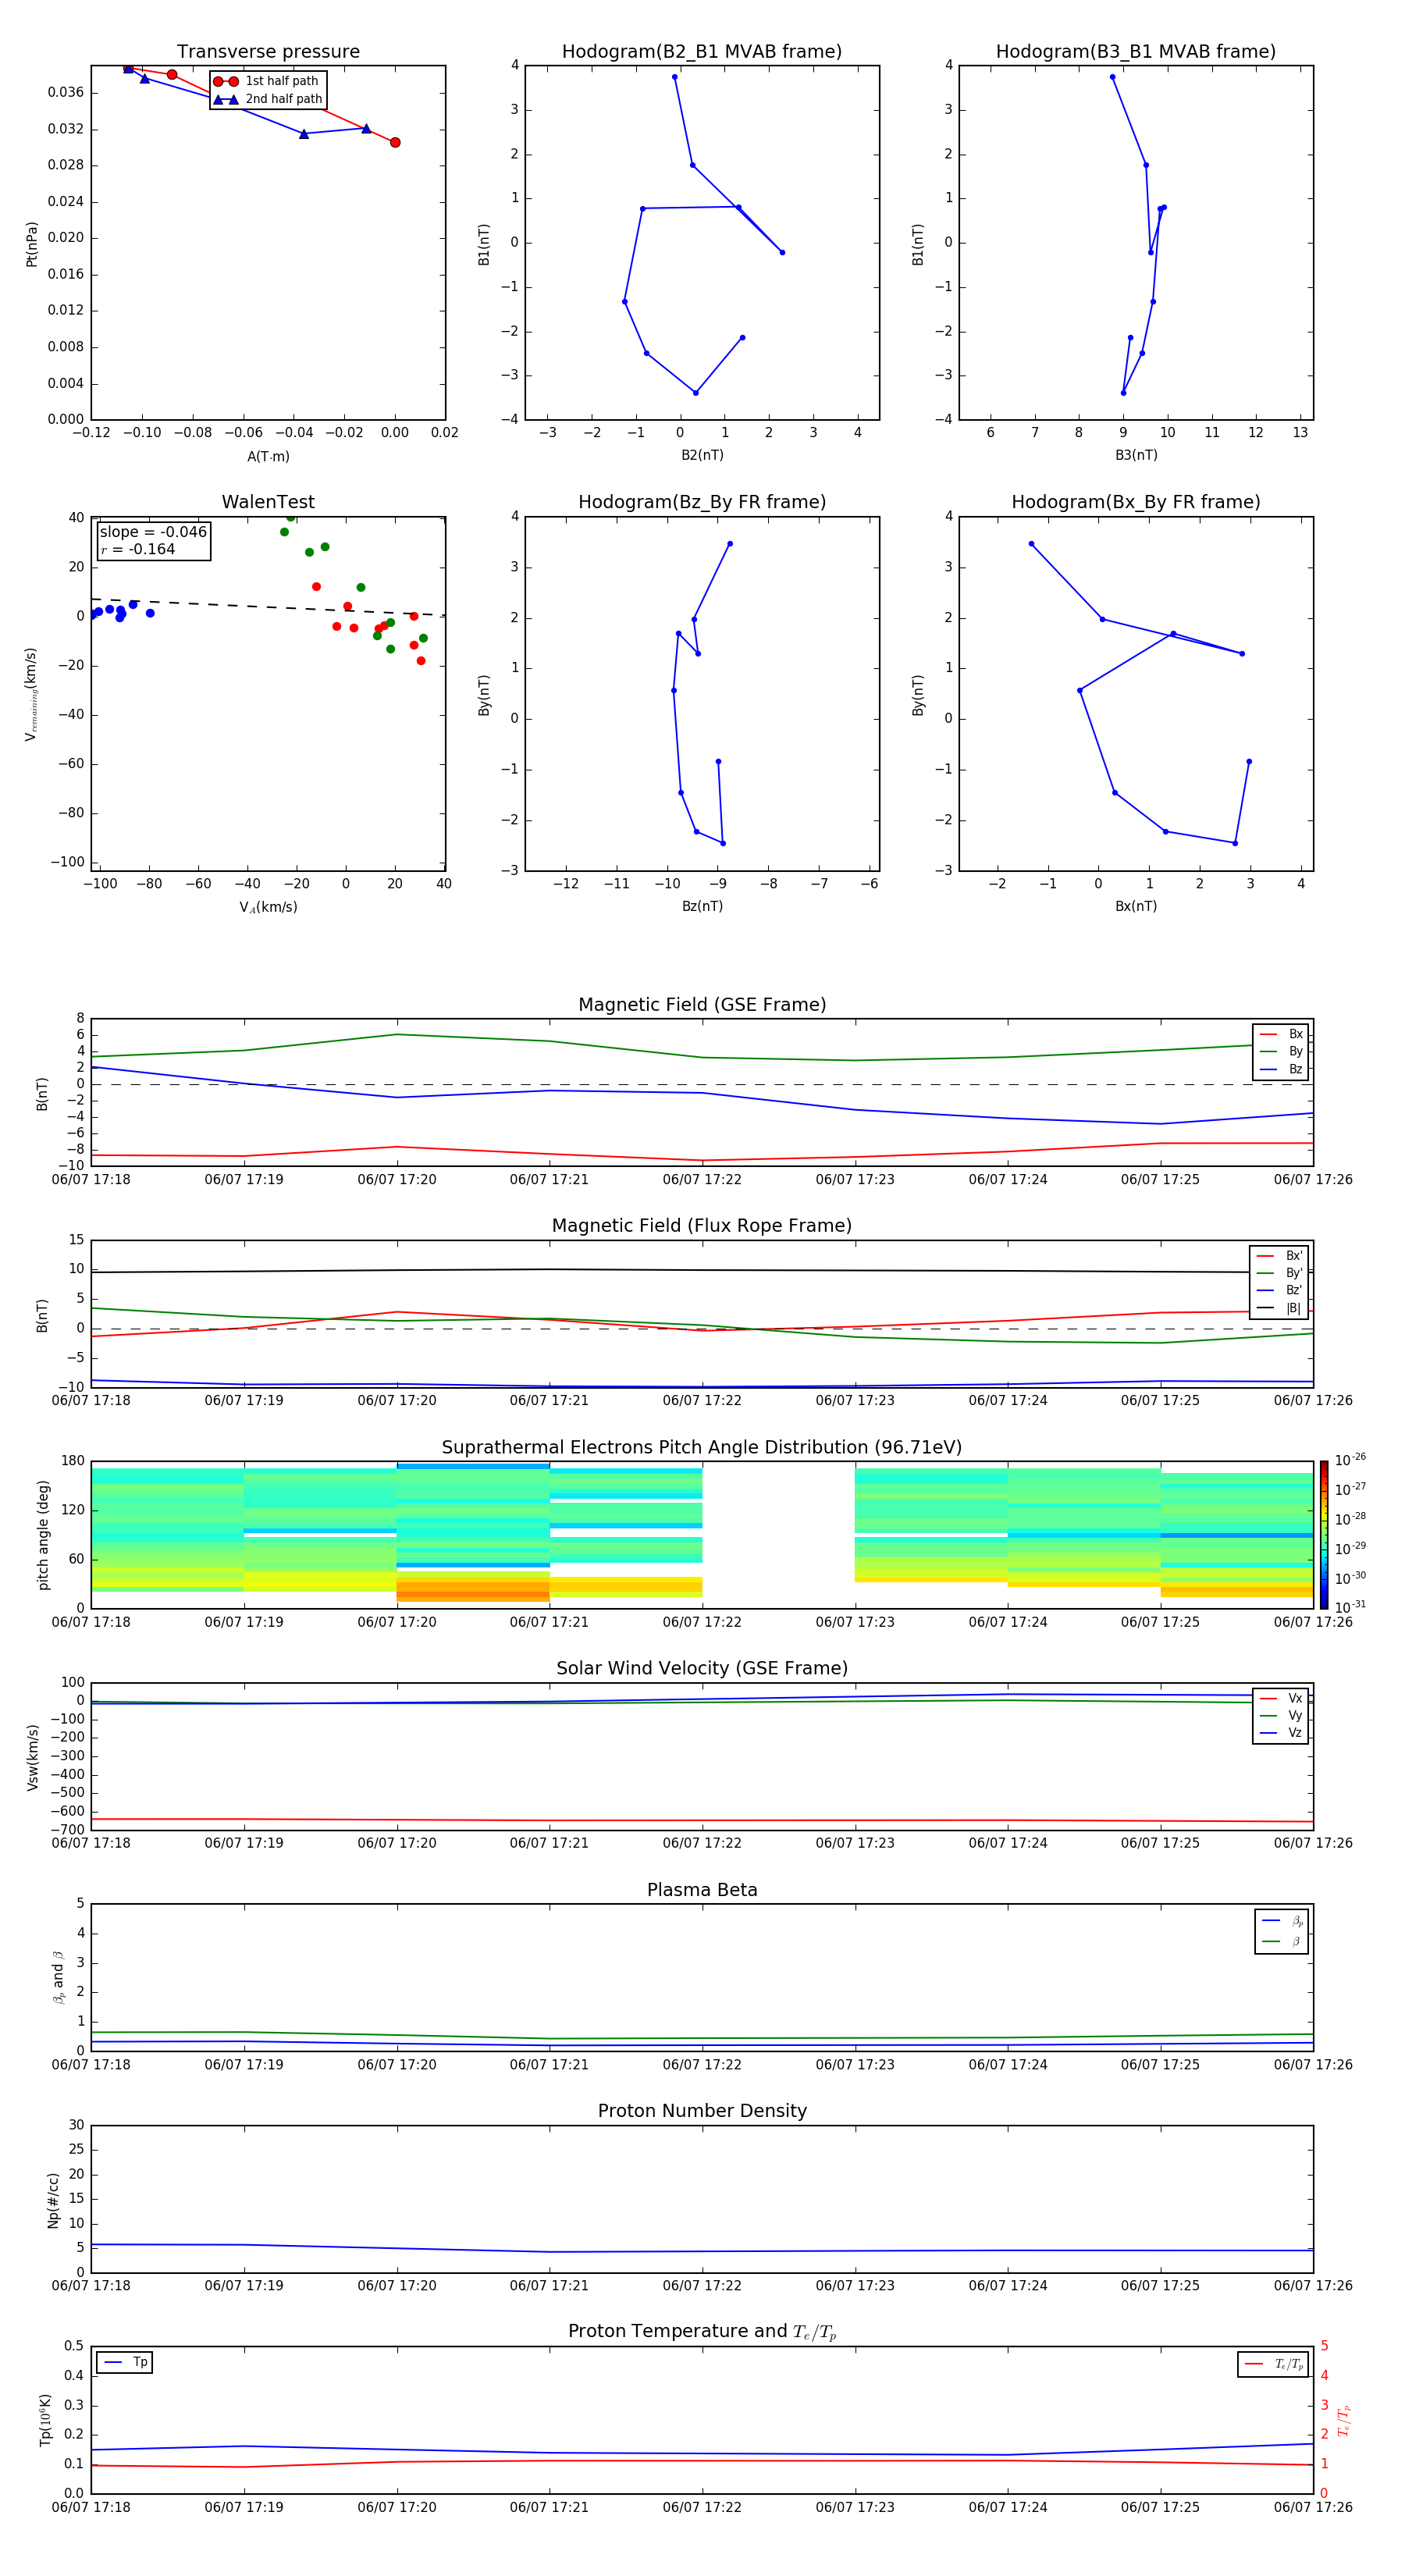Click the 'Tp(10^6K)' y-axis label

tap(45, 2420)
